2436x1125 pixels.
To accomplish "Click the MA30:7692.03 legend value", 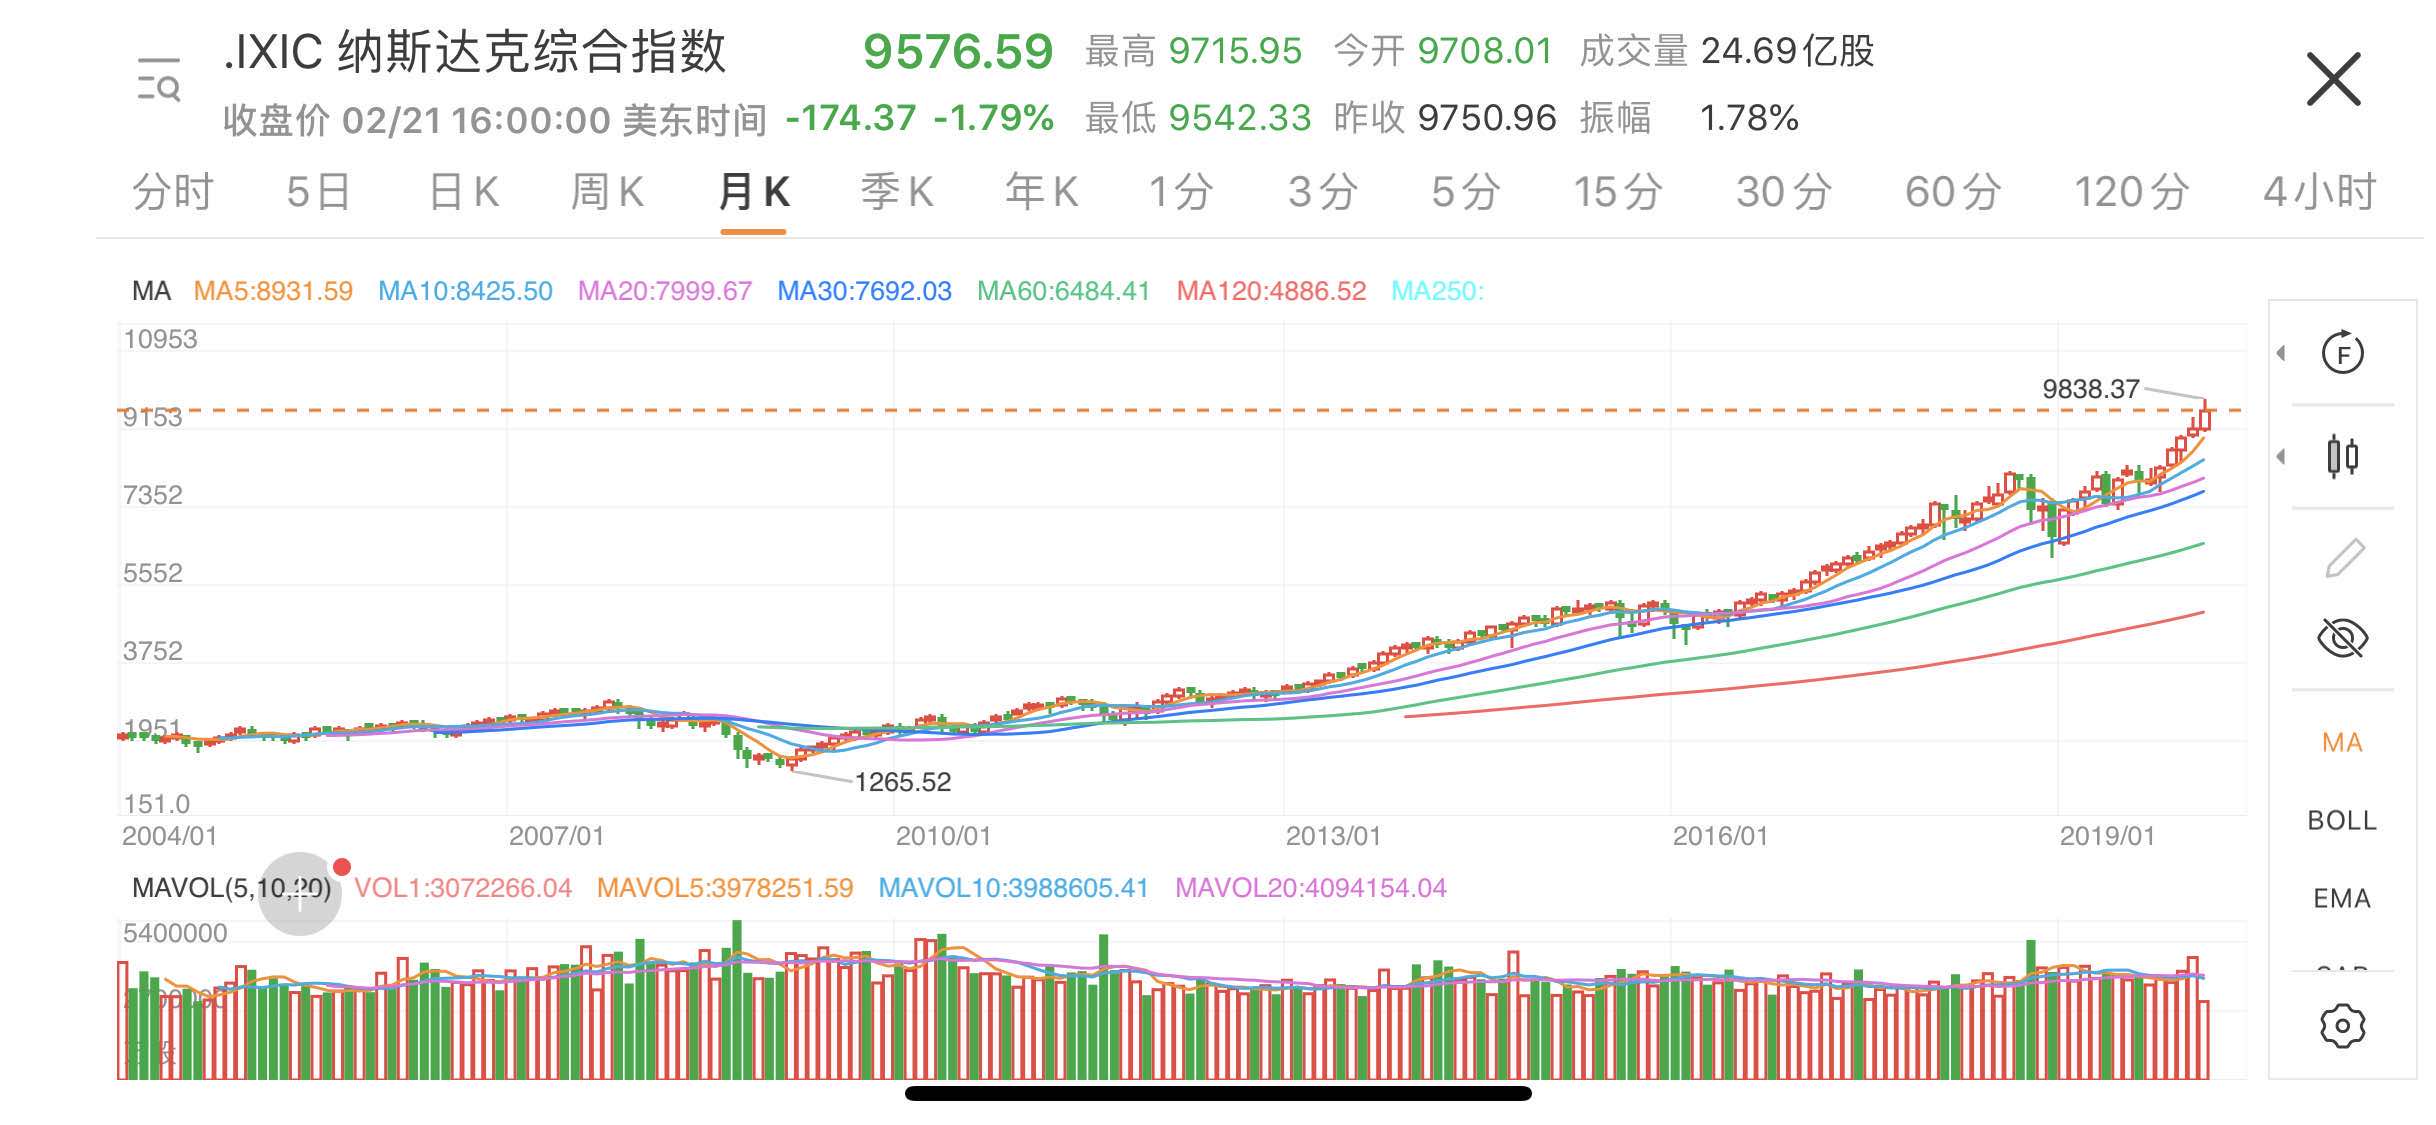I will 864,291.
